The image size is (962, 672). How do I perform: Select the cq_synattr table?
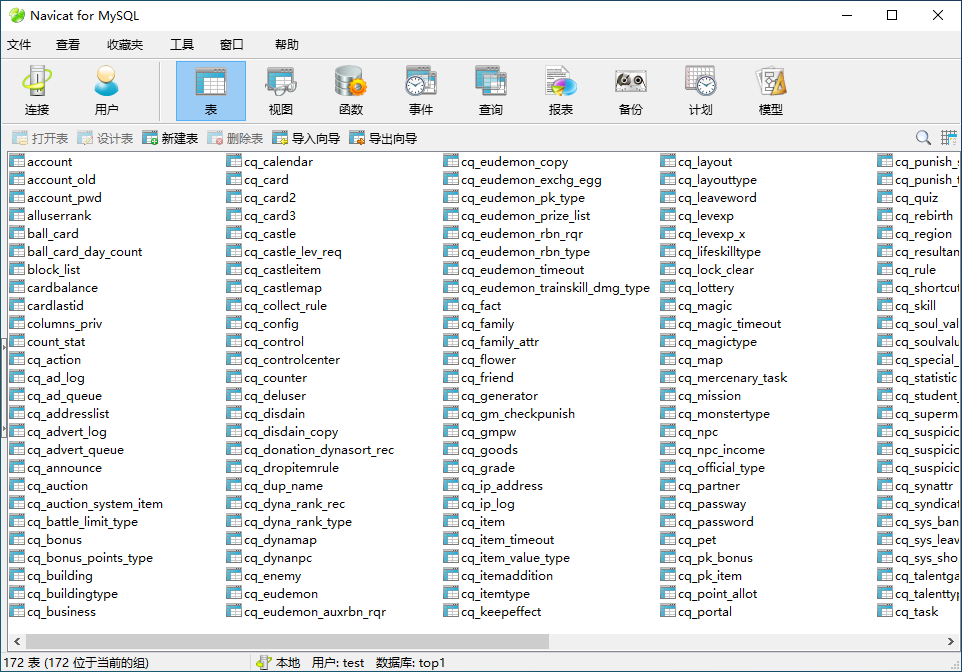[x=924, y=486]
